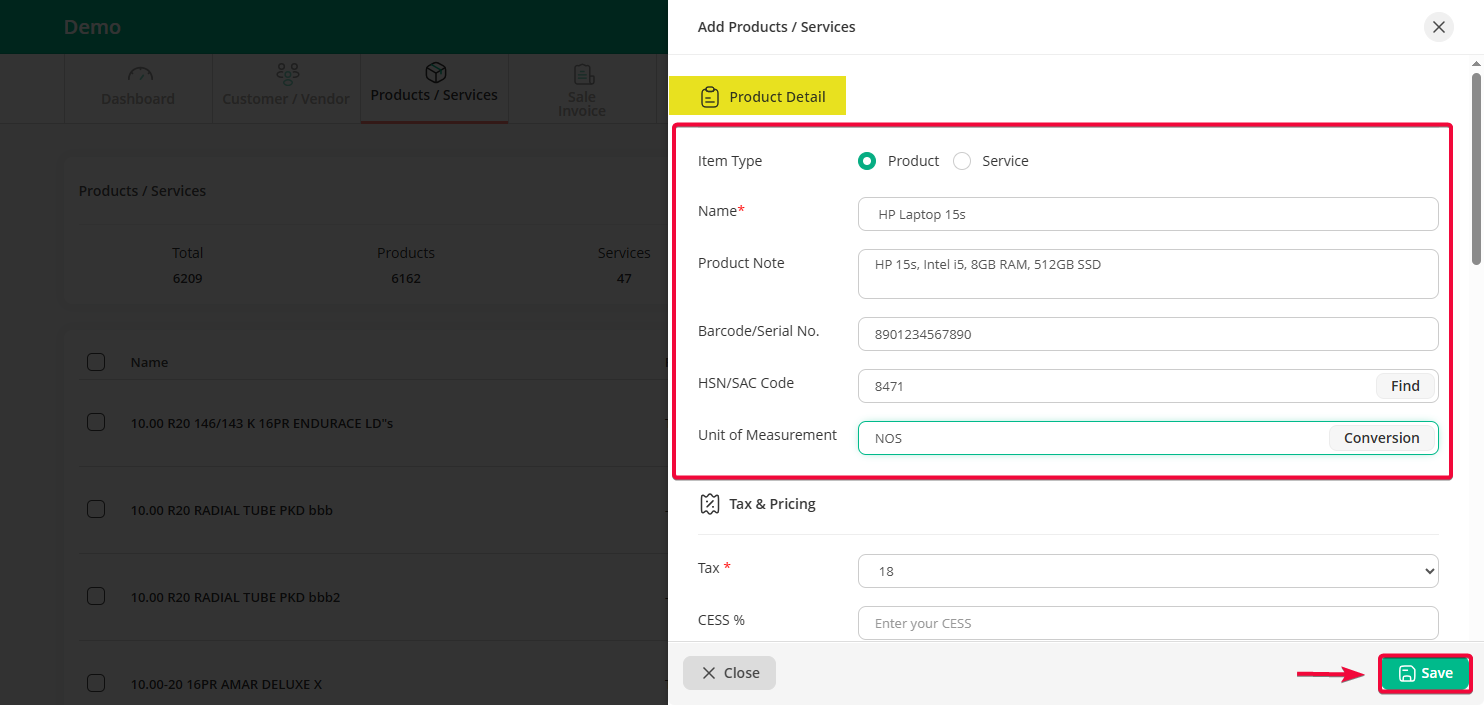
Task: Check the box for 10.00 R20 RADIAL TUBE PKD bbb
Action: 96,509
